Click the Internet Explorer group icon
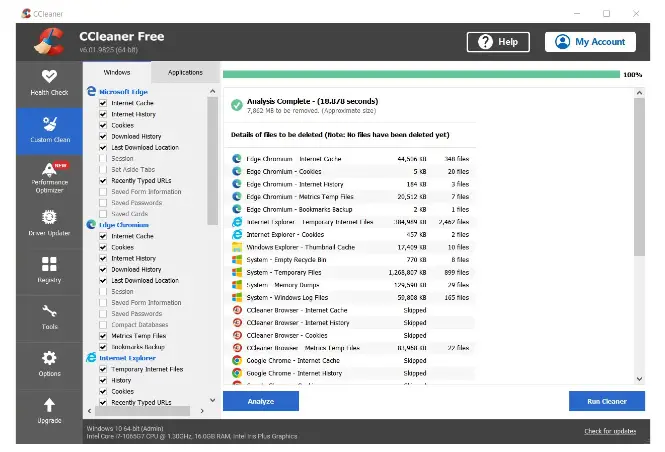The image size is (665, 452). (91, 357)
